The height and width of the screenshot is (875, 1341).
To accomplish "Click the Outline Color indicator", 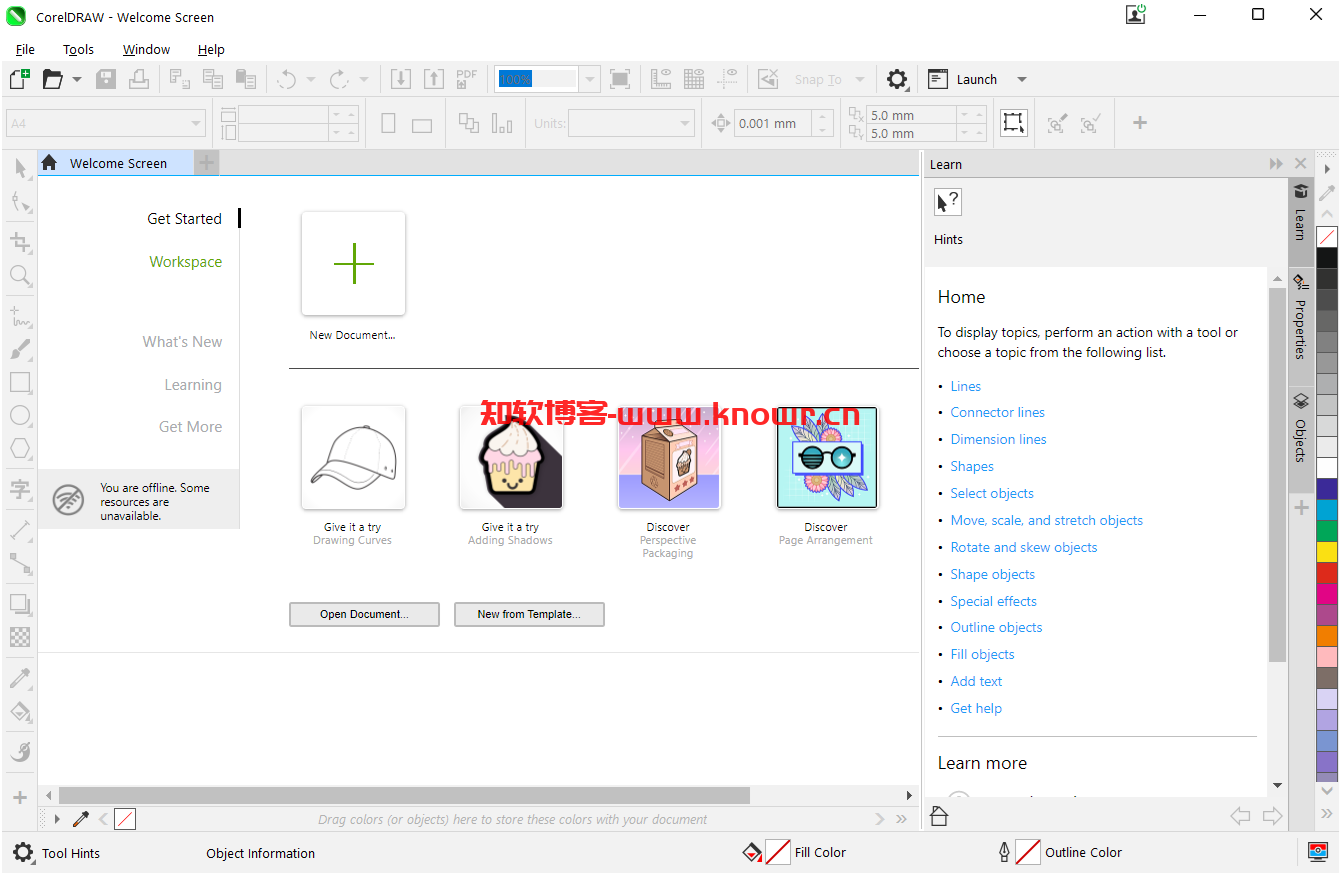I will (1059, 853).
